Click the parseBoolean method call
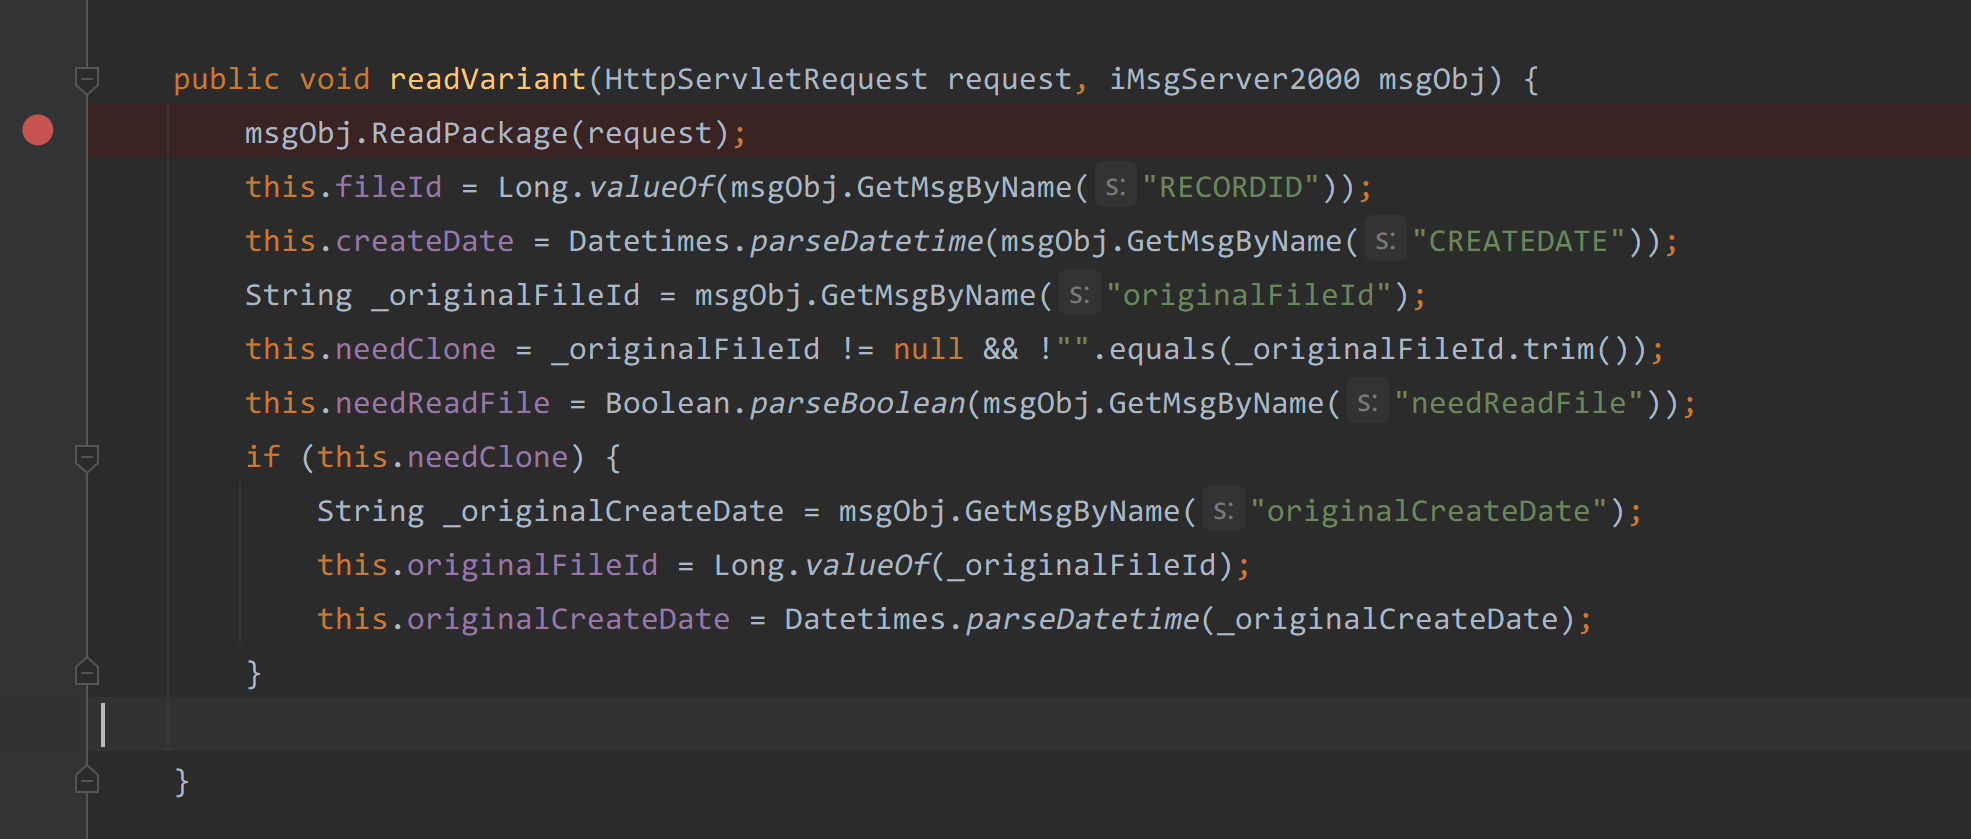The image size is (1971, 839). coord(857,403)
